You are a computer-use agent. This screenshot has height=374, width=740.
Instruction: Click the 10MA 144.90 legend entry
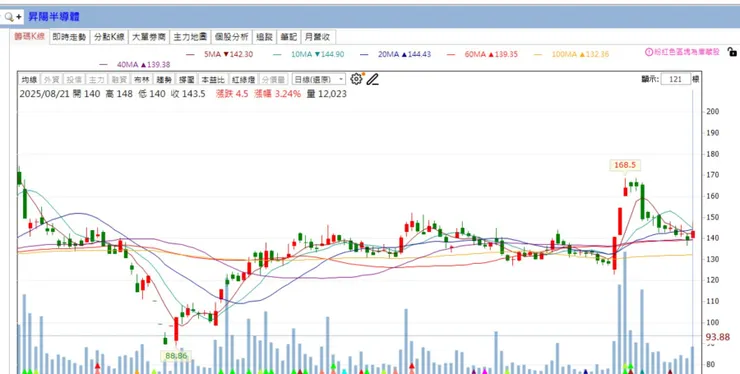[317, 54]
